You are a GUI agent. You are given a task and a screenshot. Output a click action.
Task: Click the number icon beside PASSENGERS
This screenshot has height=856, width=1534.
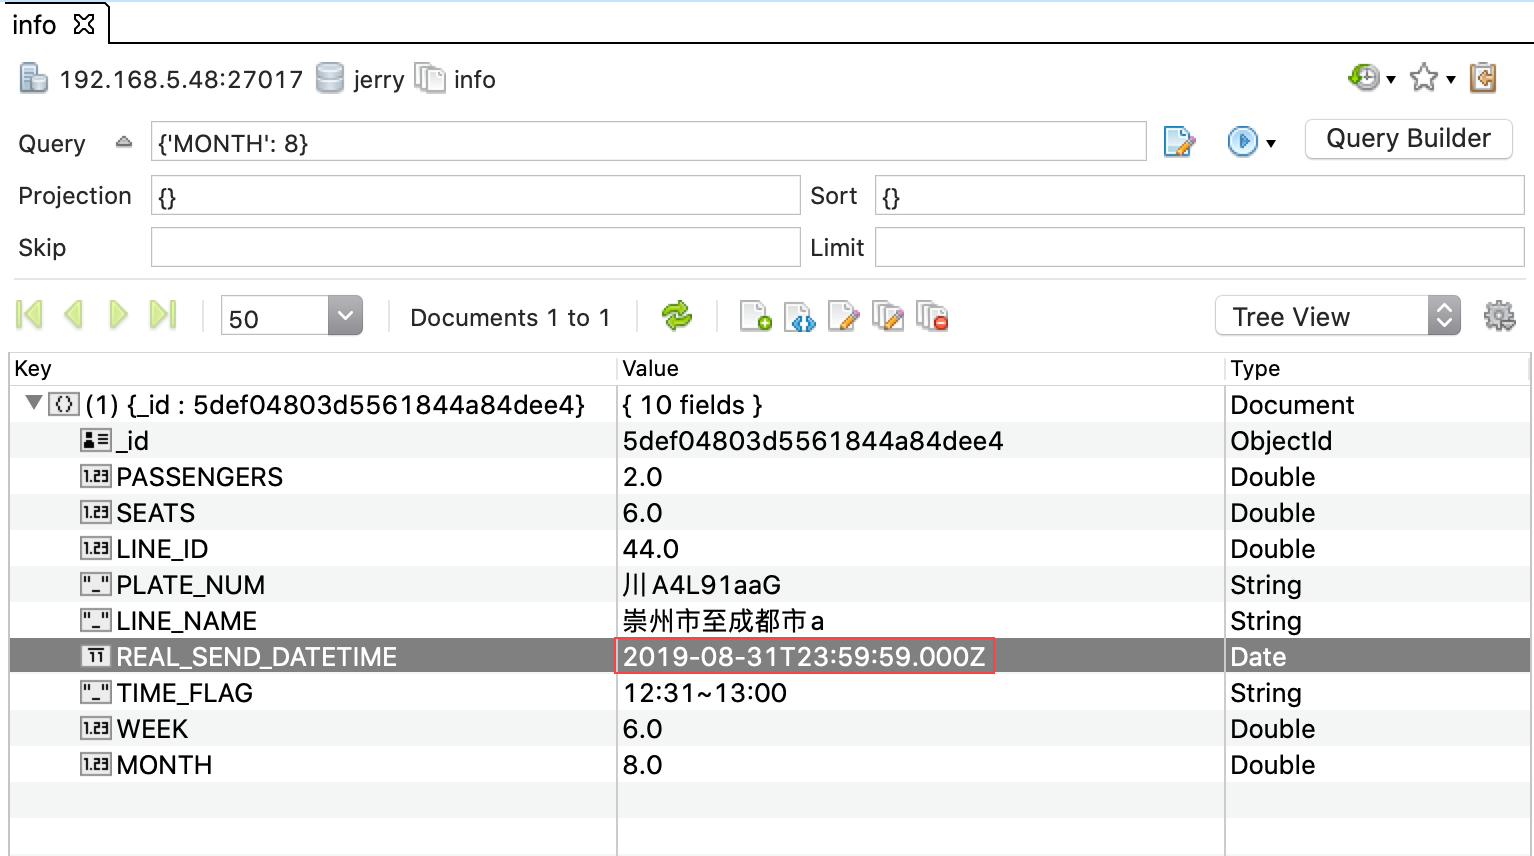click(96, 476)
